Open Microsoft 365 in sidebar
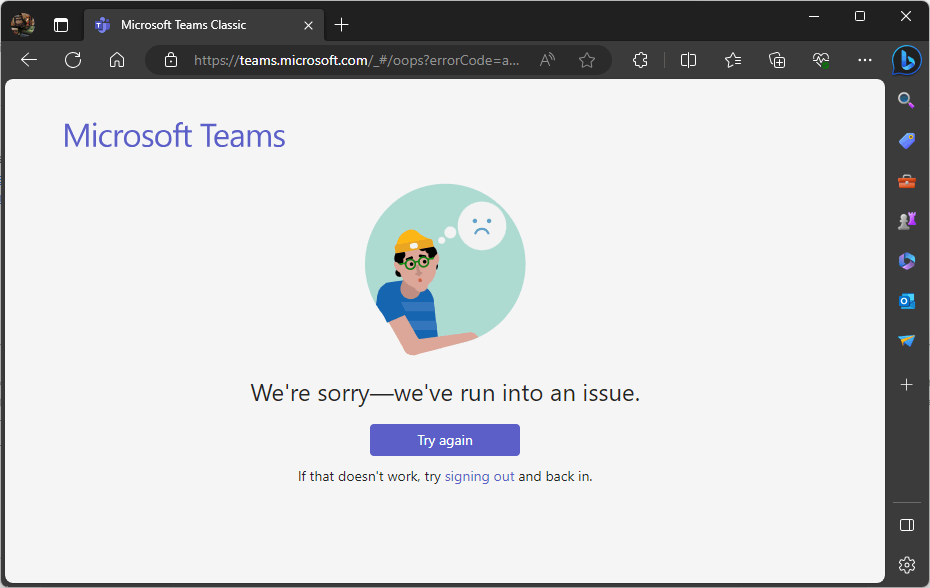 pos(906,261)
